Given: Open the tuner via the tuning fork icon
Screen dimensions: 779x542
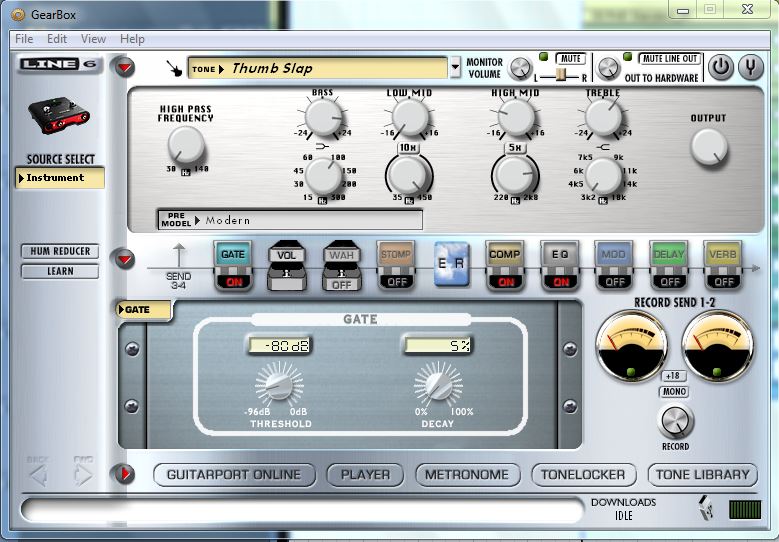Looking at the screenshot, I should pyautogui.click(x=750, y=67).
